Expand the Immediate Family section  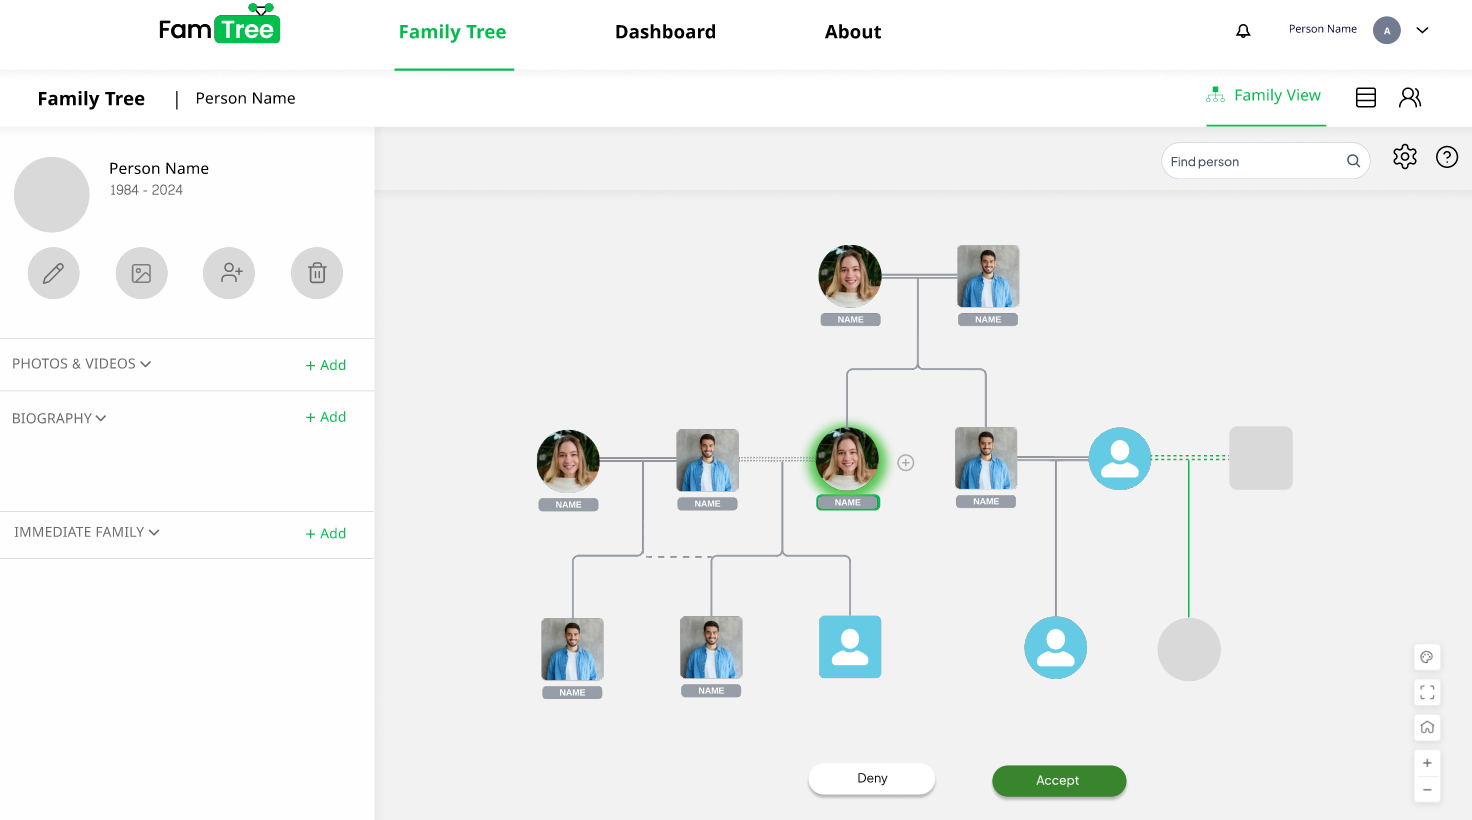tap(87, 532)
